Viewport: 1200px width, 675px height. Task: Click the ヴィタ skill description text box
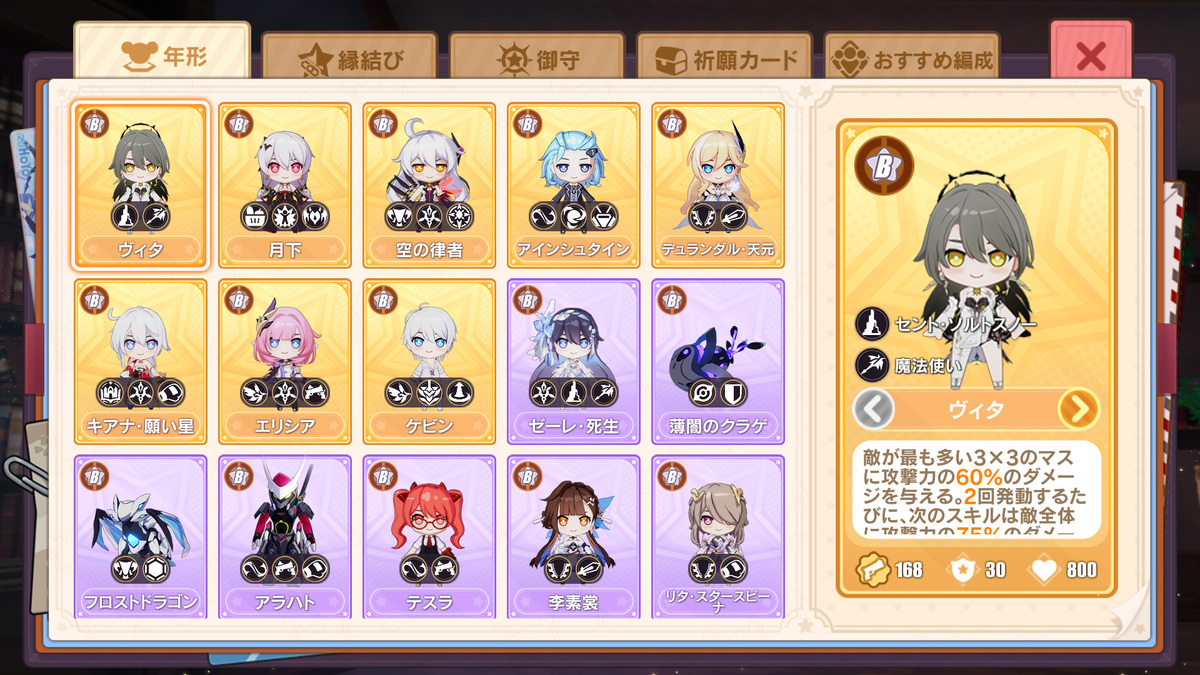pos(977,490)
